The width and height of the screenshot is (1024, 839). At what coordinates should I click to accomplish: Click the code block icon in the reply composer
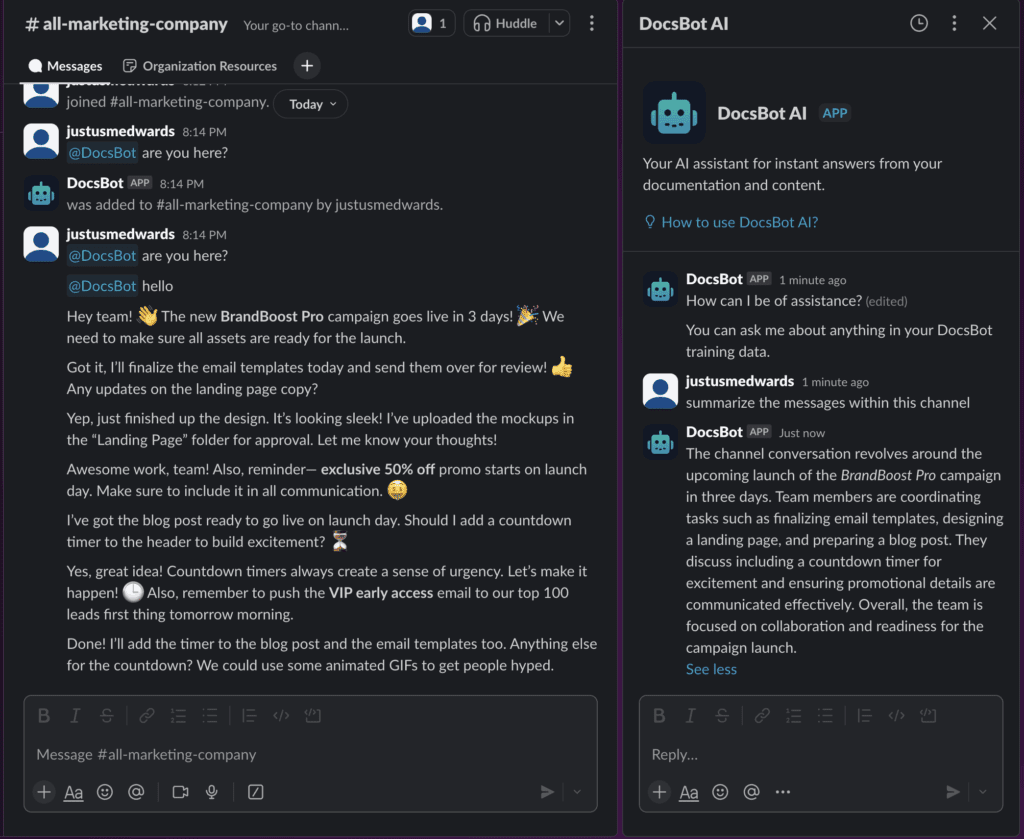928,715
